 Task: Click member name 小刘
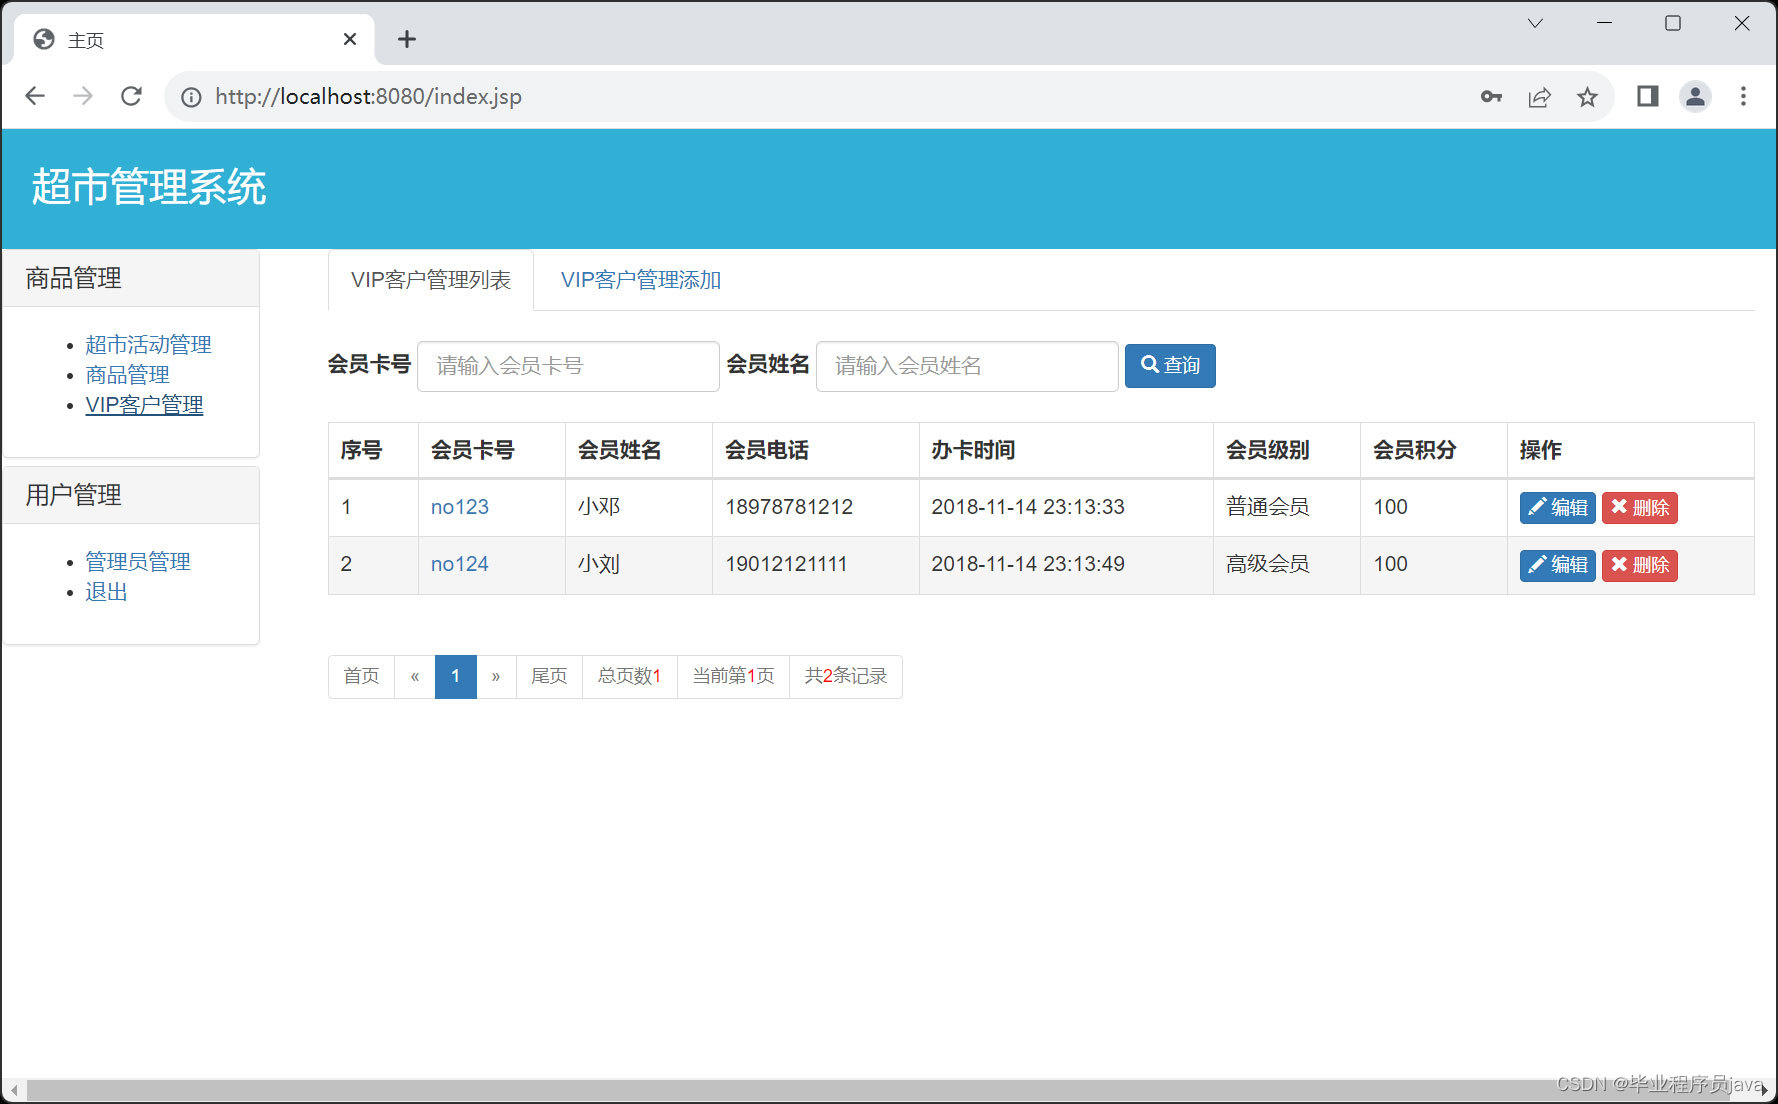coord(599,564)
